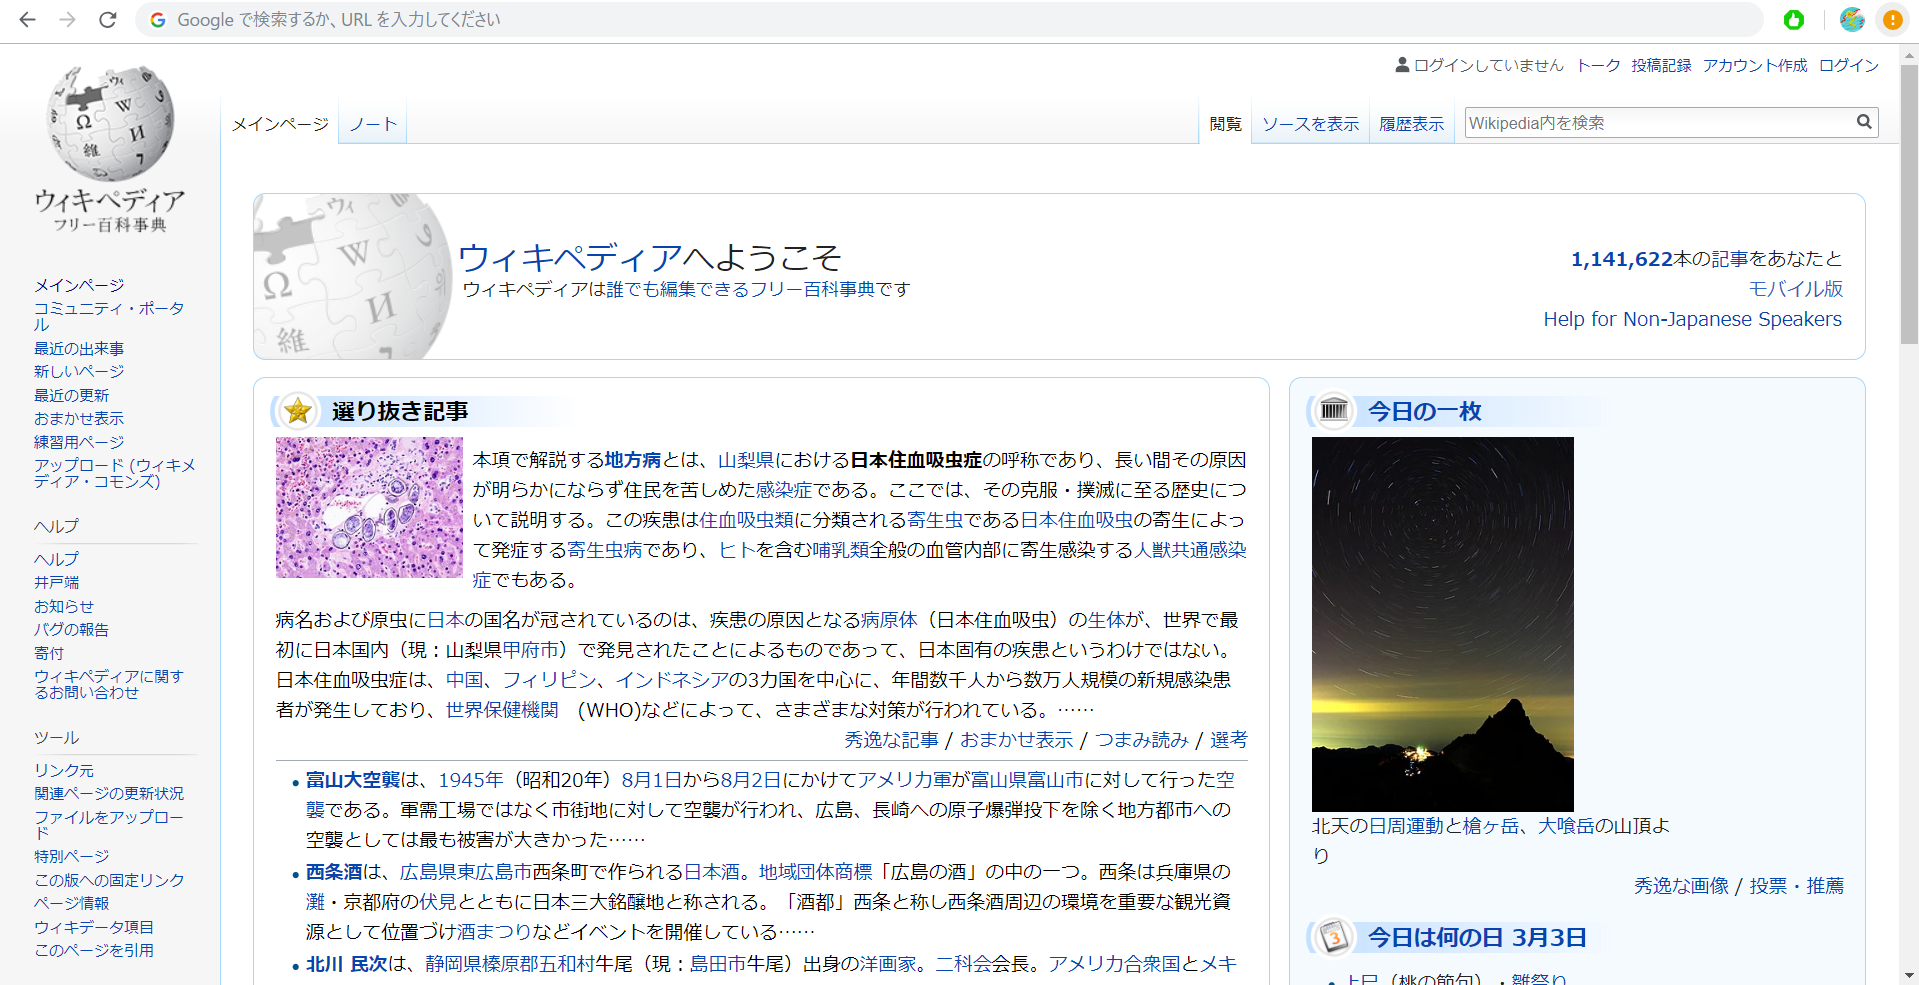Open 関連ページの更新状況 link
This screenshot has height=985, width=1919.
pos(109,793)
